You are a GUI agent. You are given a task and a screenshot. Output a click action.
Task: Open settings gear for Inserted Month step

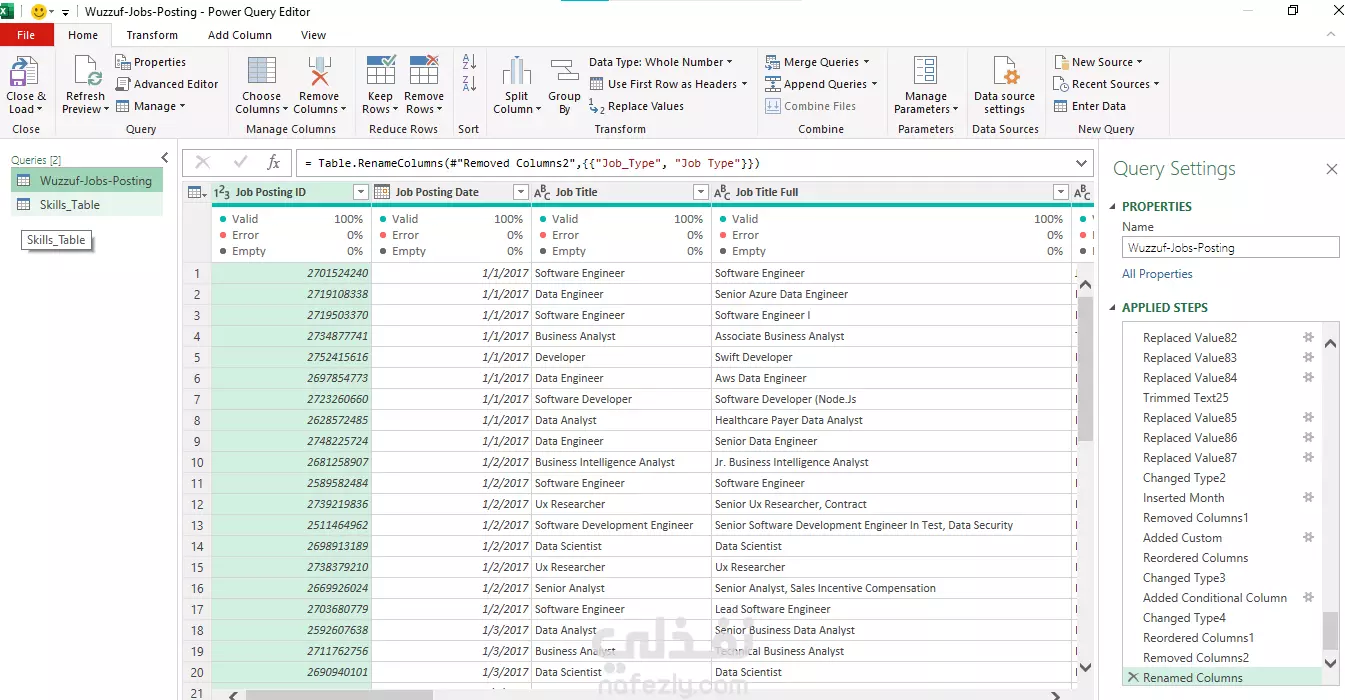pos(1308,497)
